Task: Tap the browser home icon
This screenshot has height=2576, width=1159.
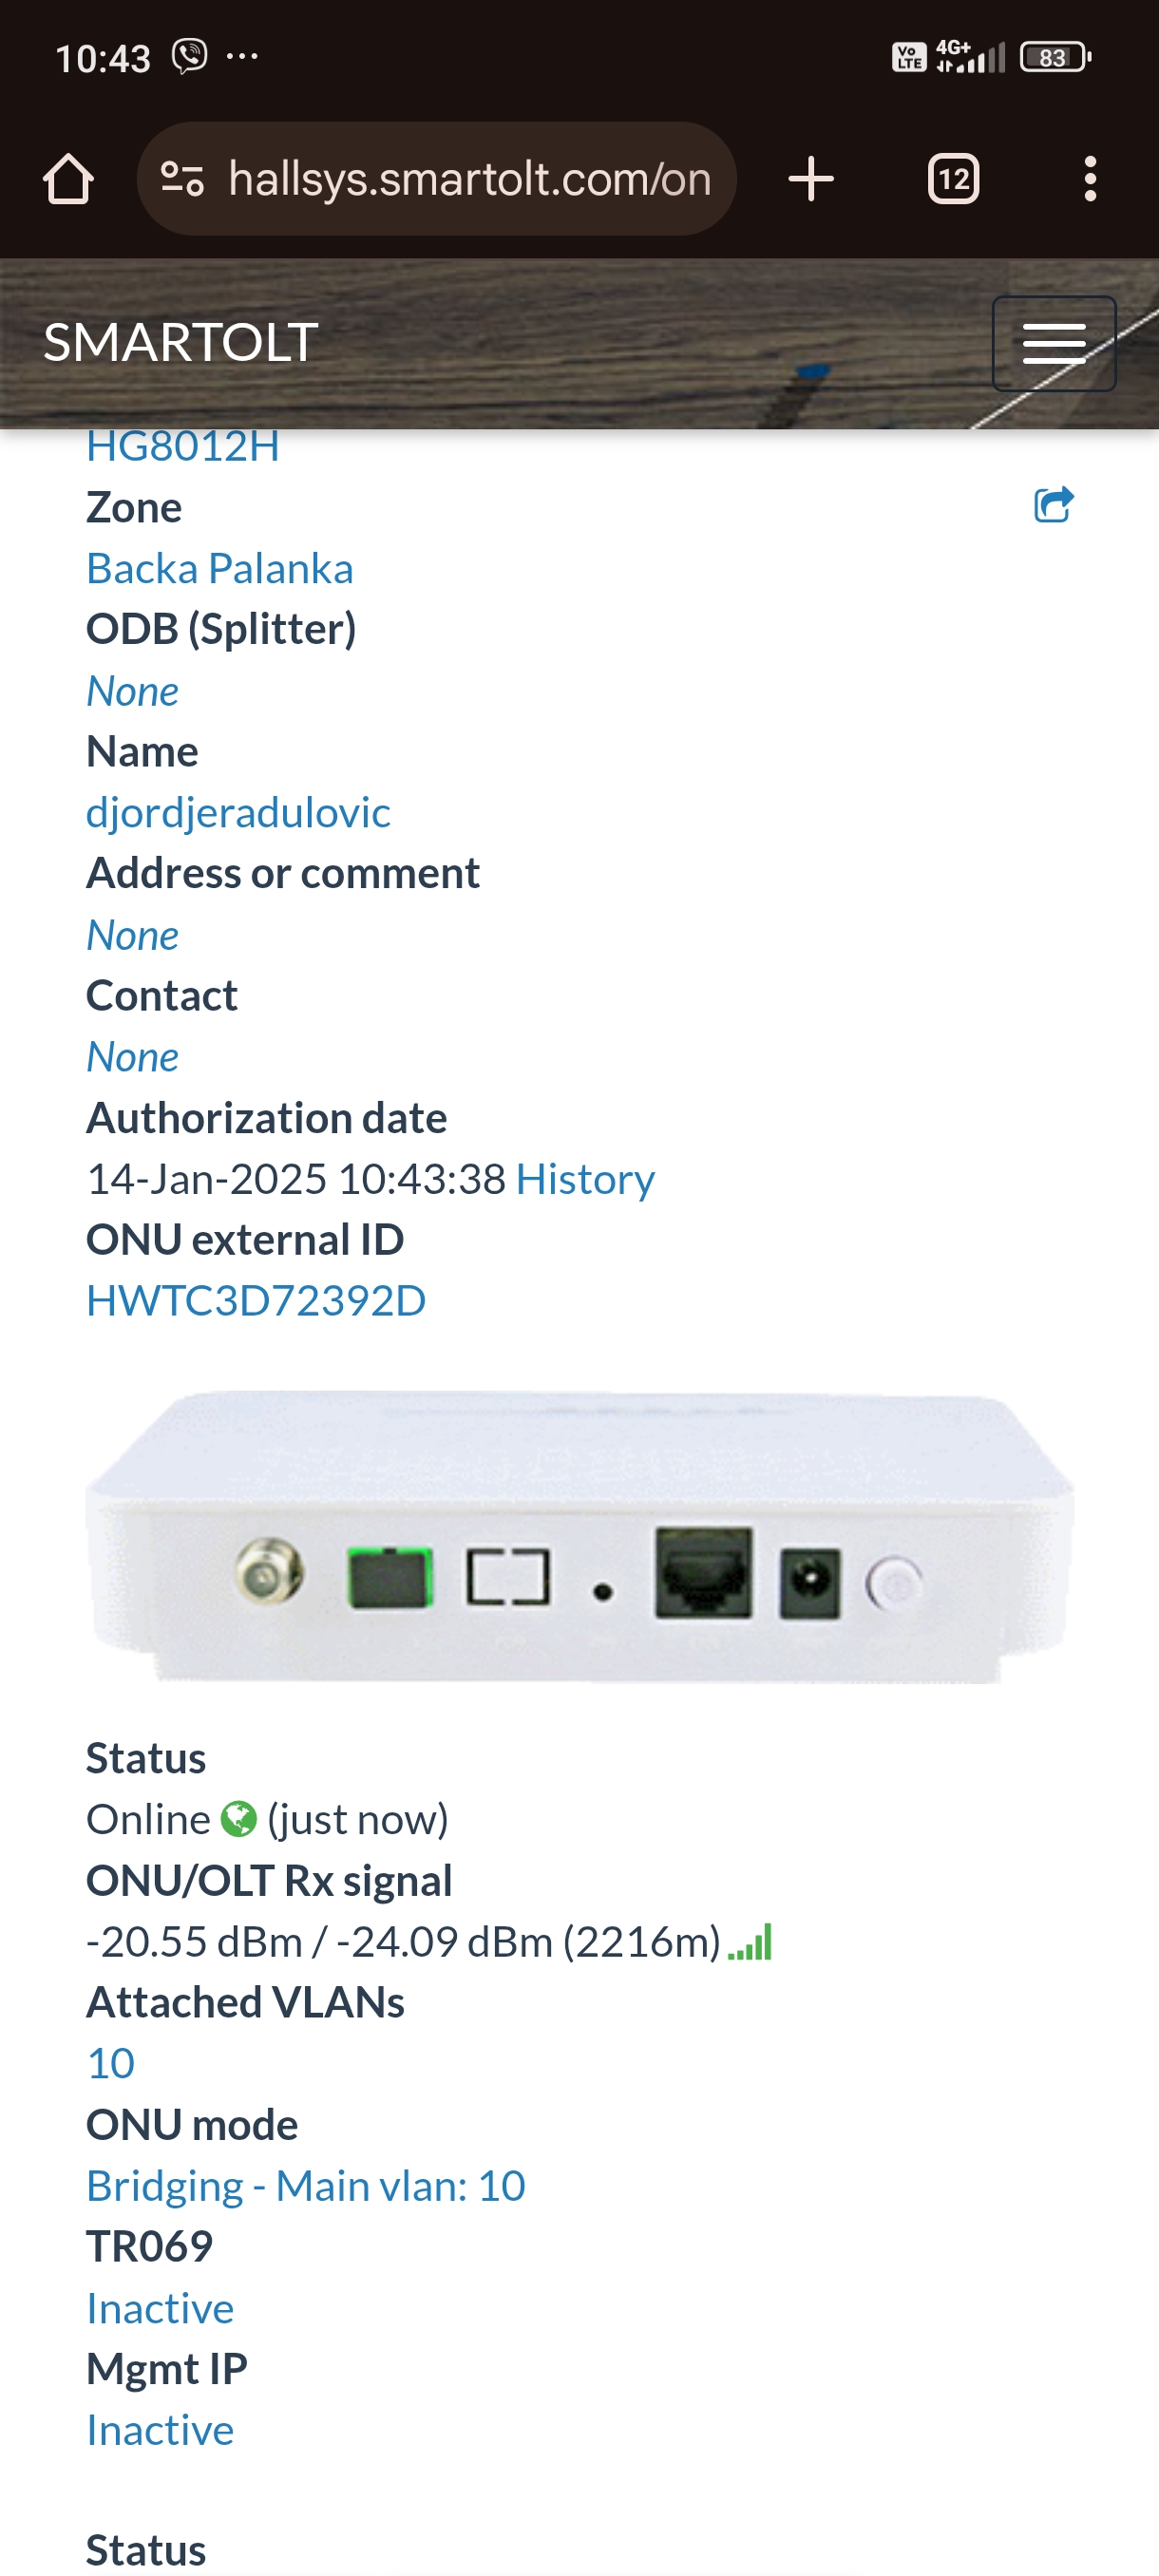Action: 68,179
